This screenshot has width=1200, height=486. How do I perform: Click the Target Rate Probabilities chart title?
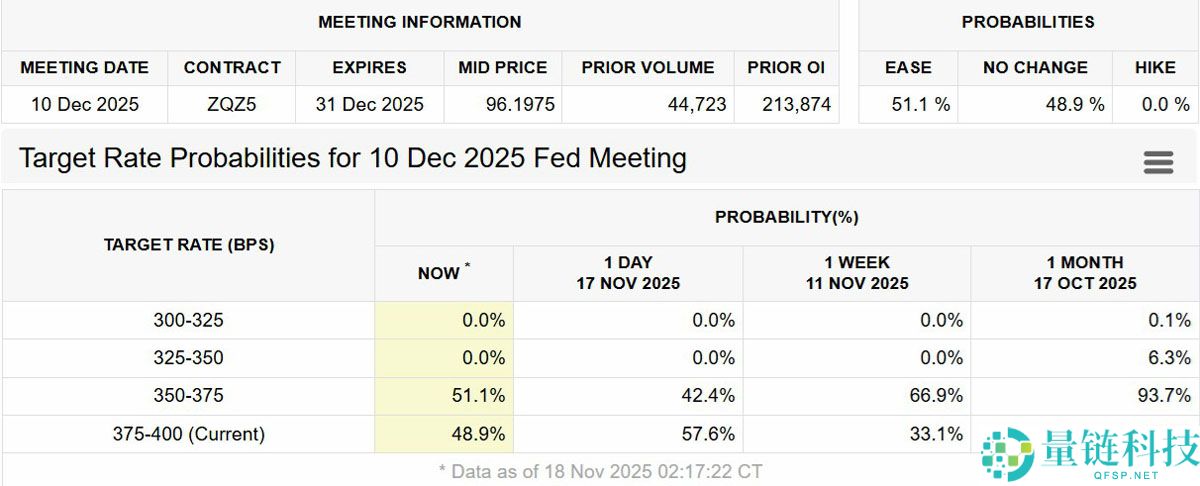(353, 158)
